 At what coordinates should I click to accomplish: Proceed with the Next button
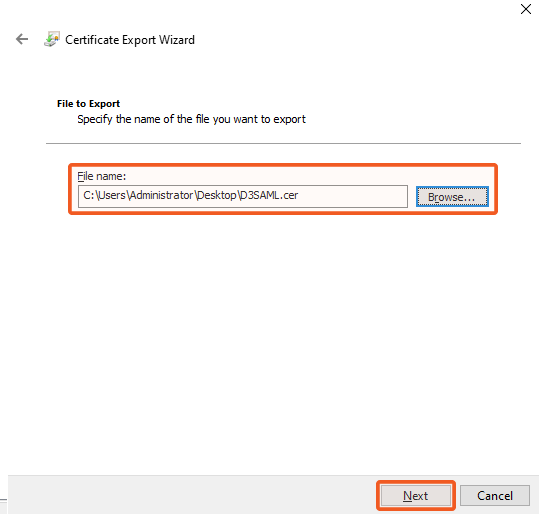point(416,495)
